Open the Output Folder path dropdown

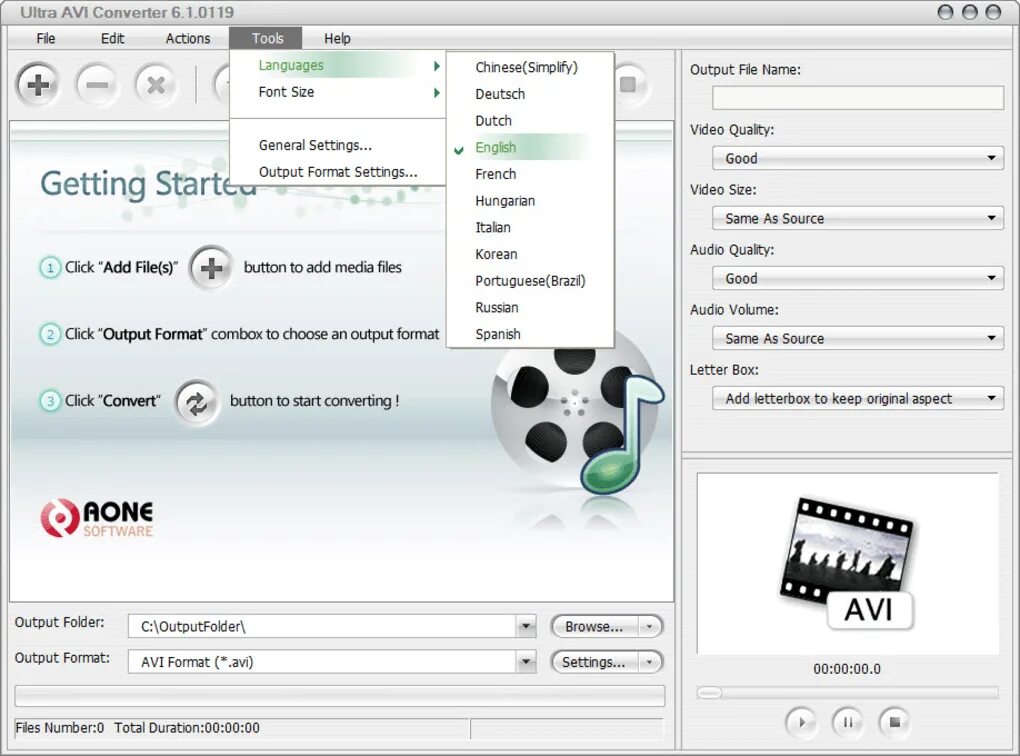pyautogui.click(x=526, y=627)
